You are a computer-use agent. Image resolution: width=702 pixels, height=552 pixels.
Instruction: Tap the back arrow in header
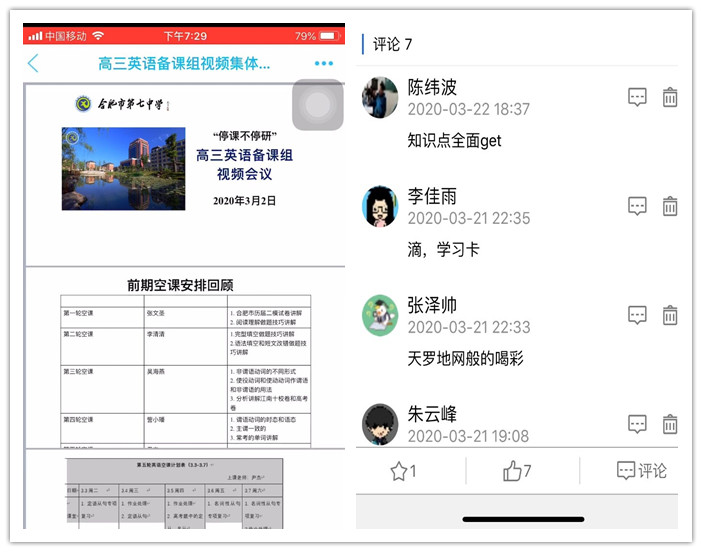coord(34,64)
